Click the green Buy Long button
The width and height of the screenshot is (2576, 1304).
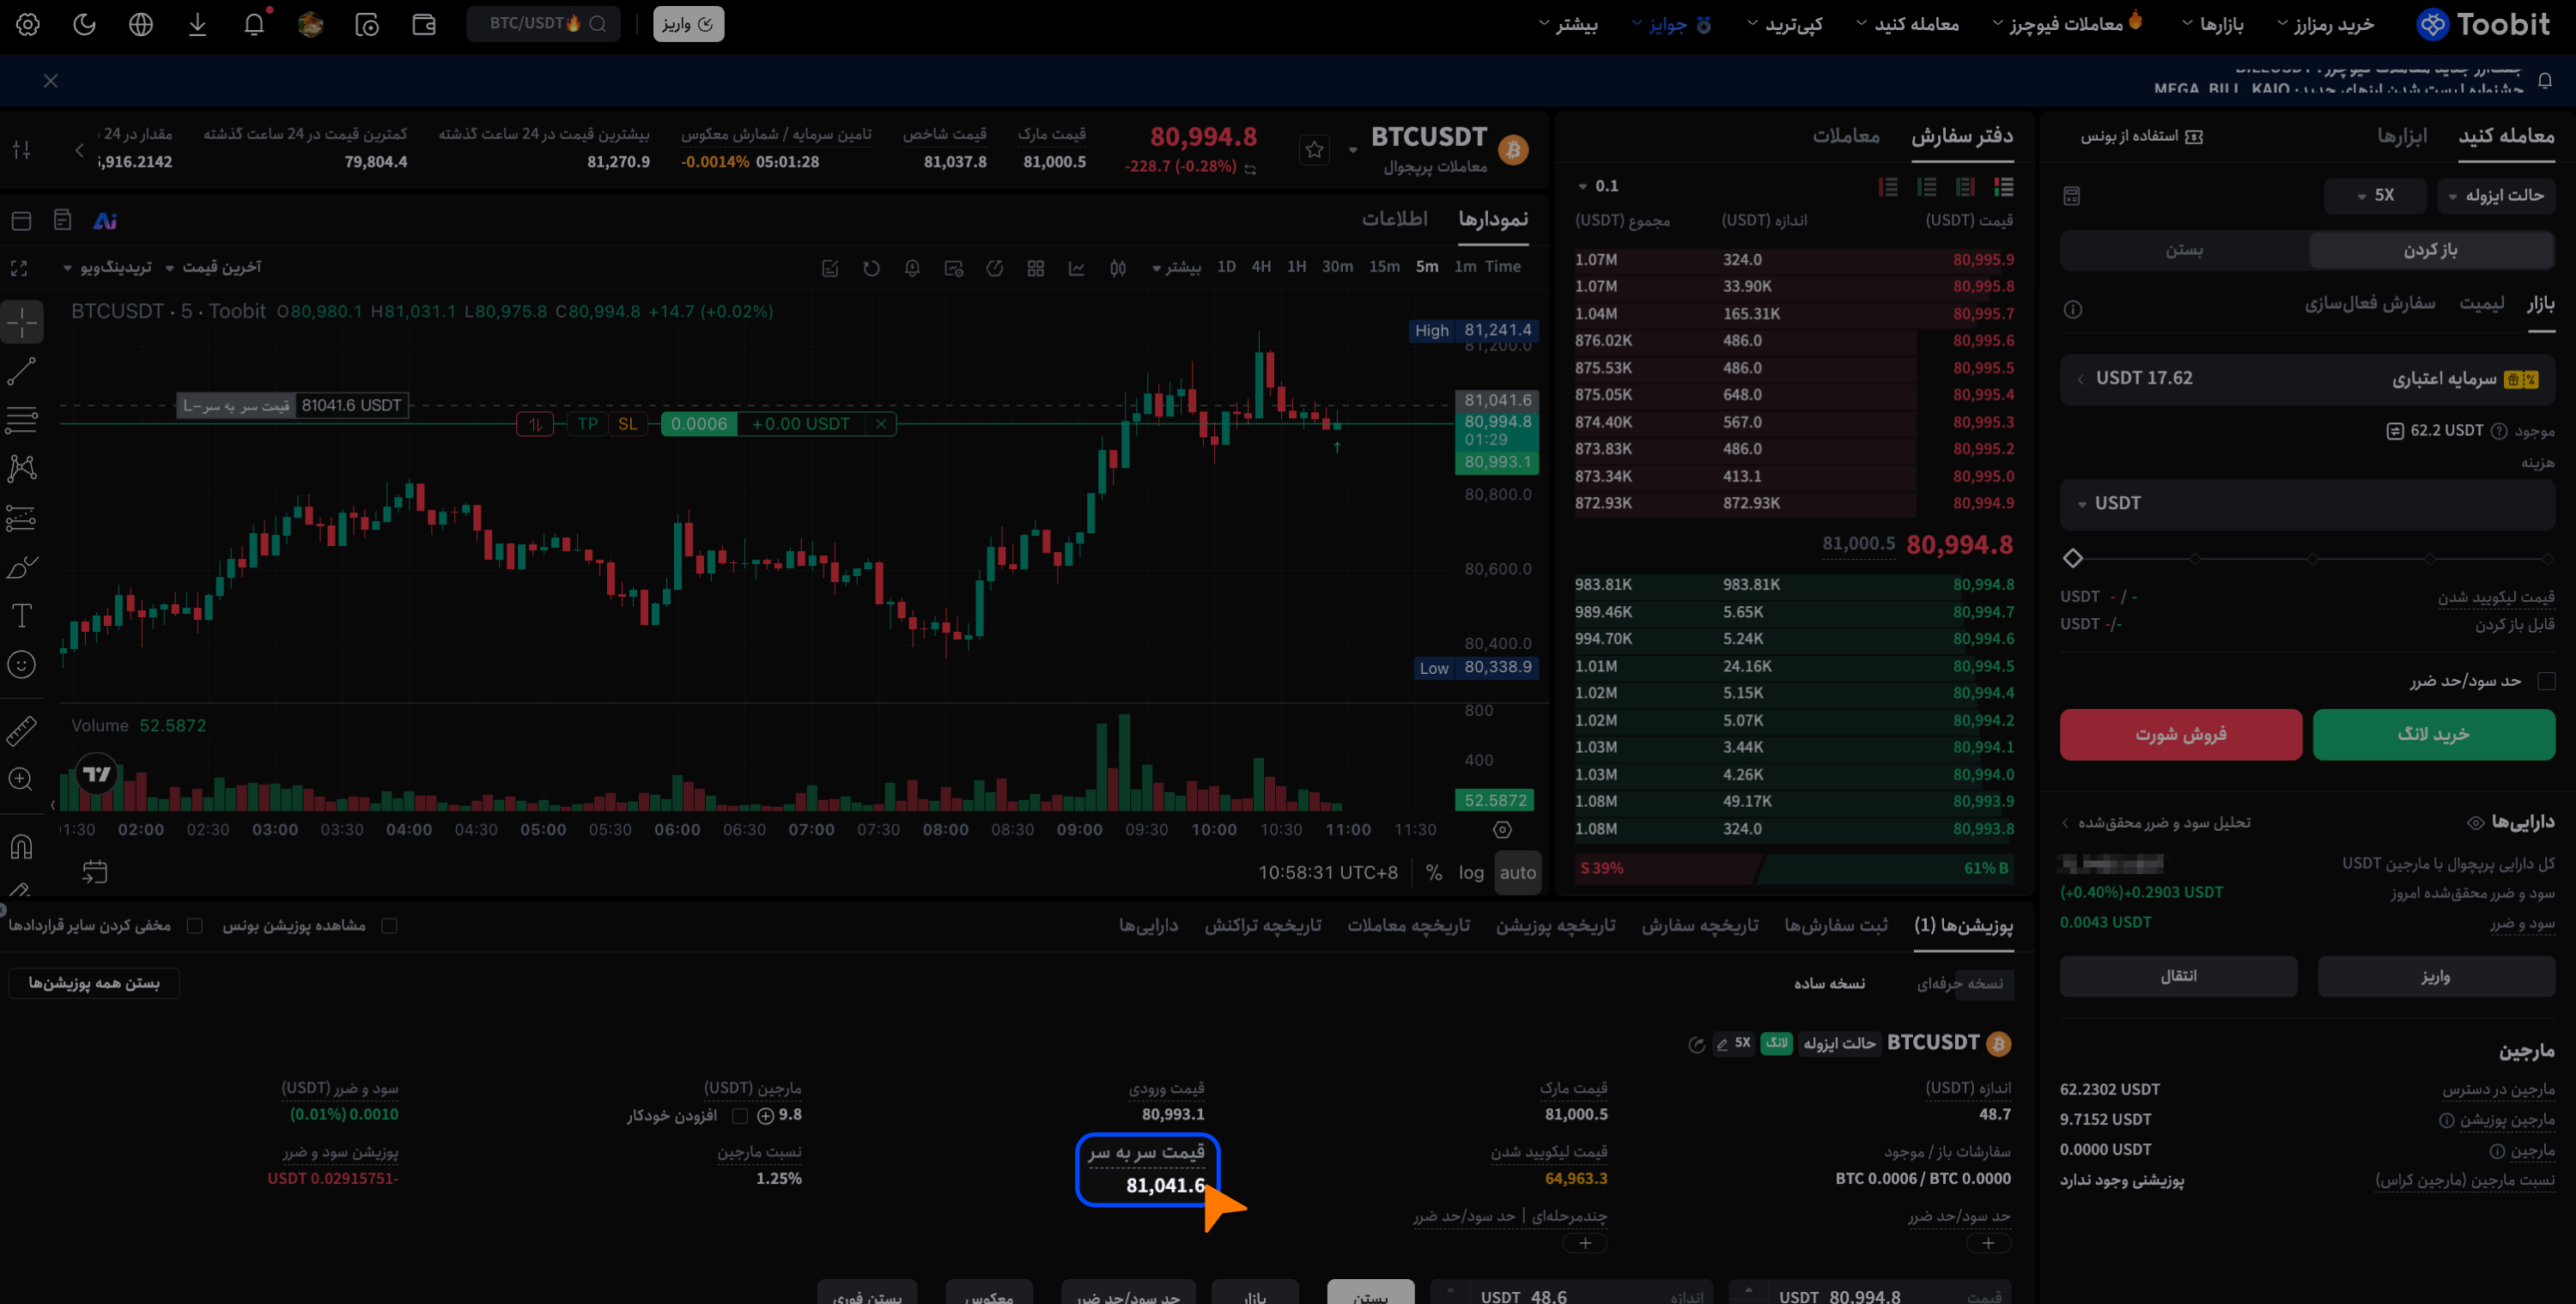tap(2433, 735)
